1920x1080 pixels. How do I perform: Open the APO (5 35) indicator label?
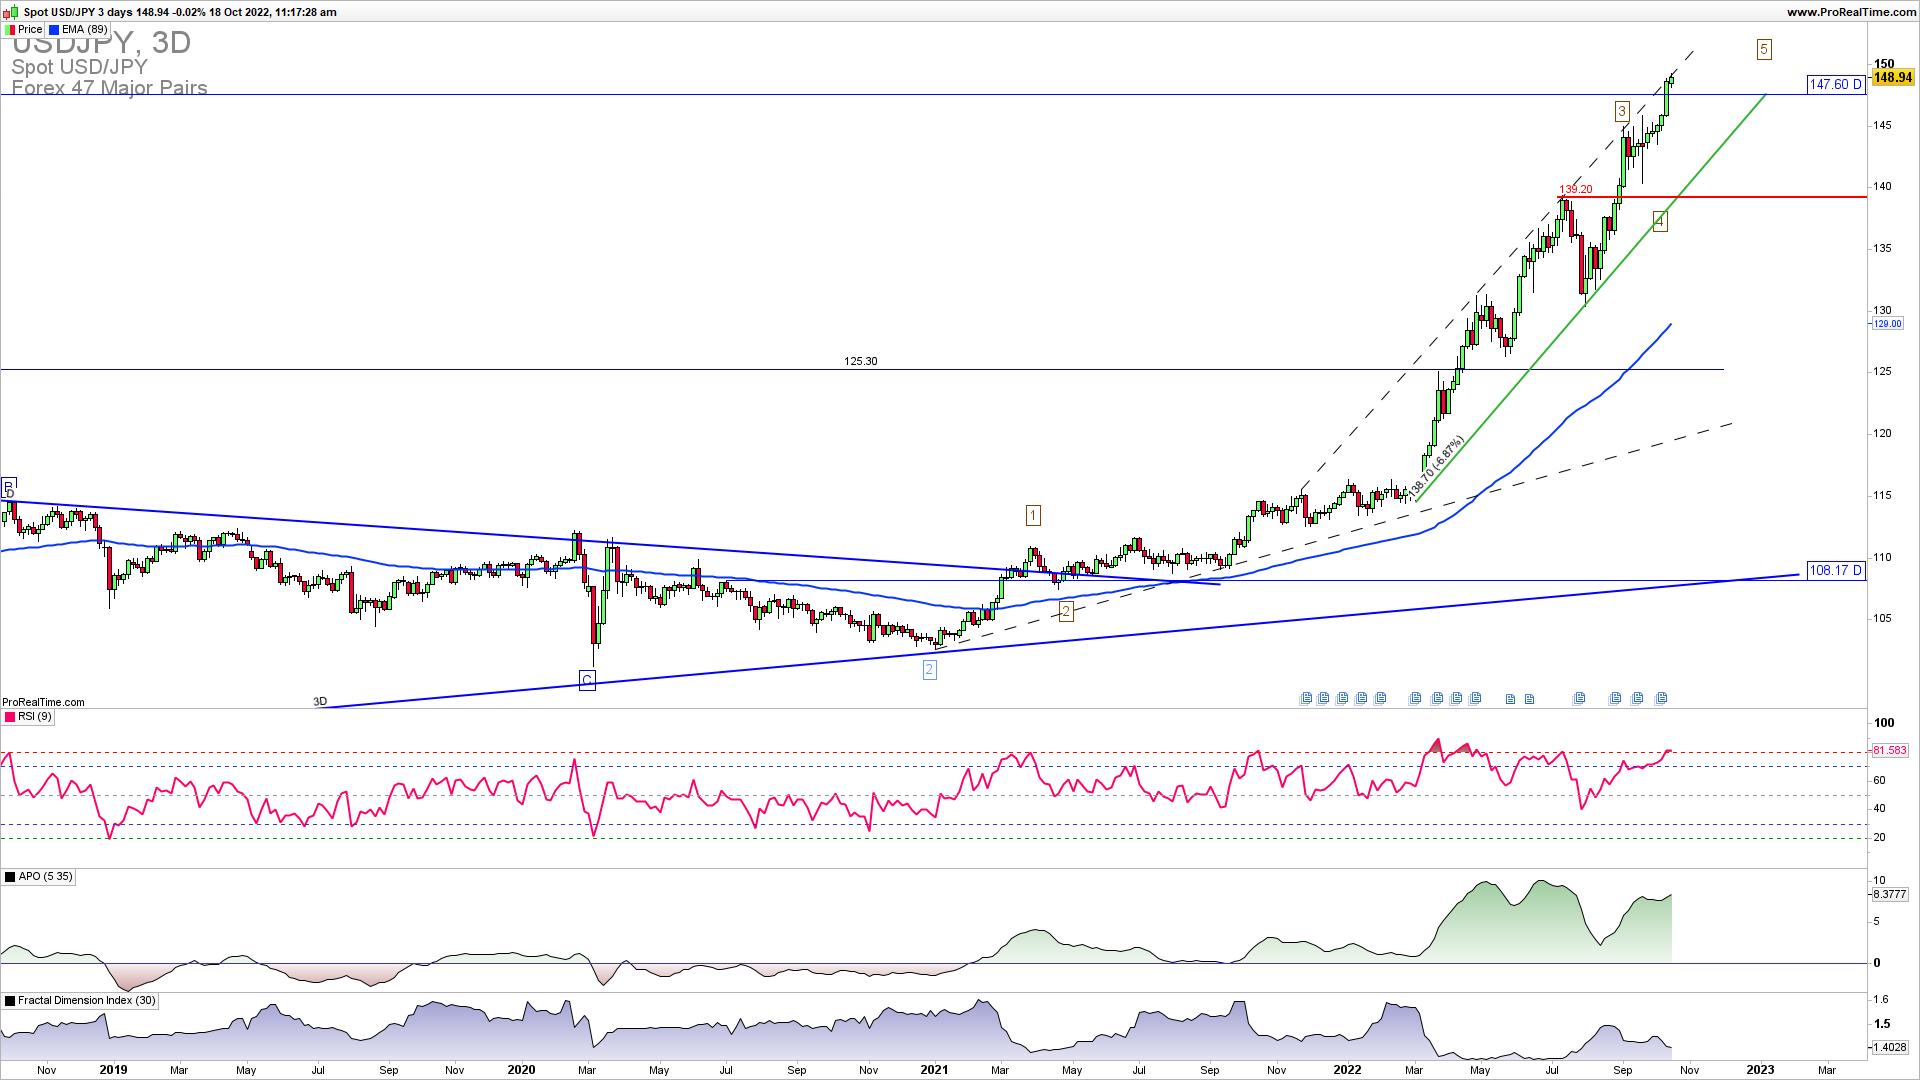pyautogui.click(x=38, y=877)
